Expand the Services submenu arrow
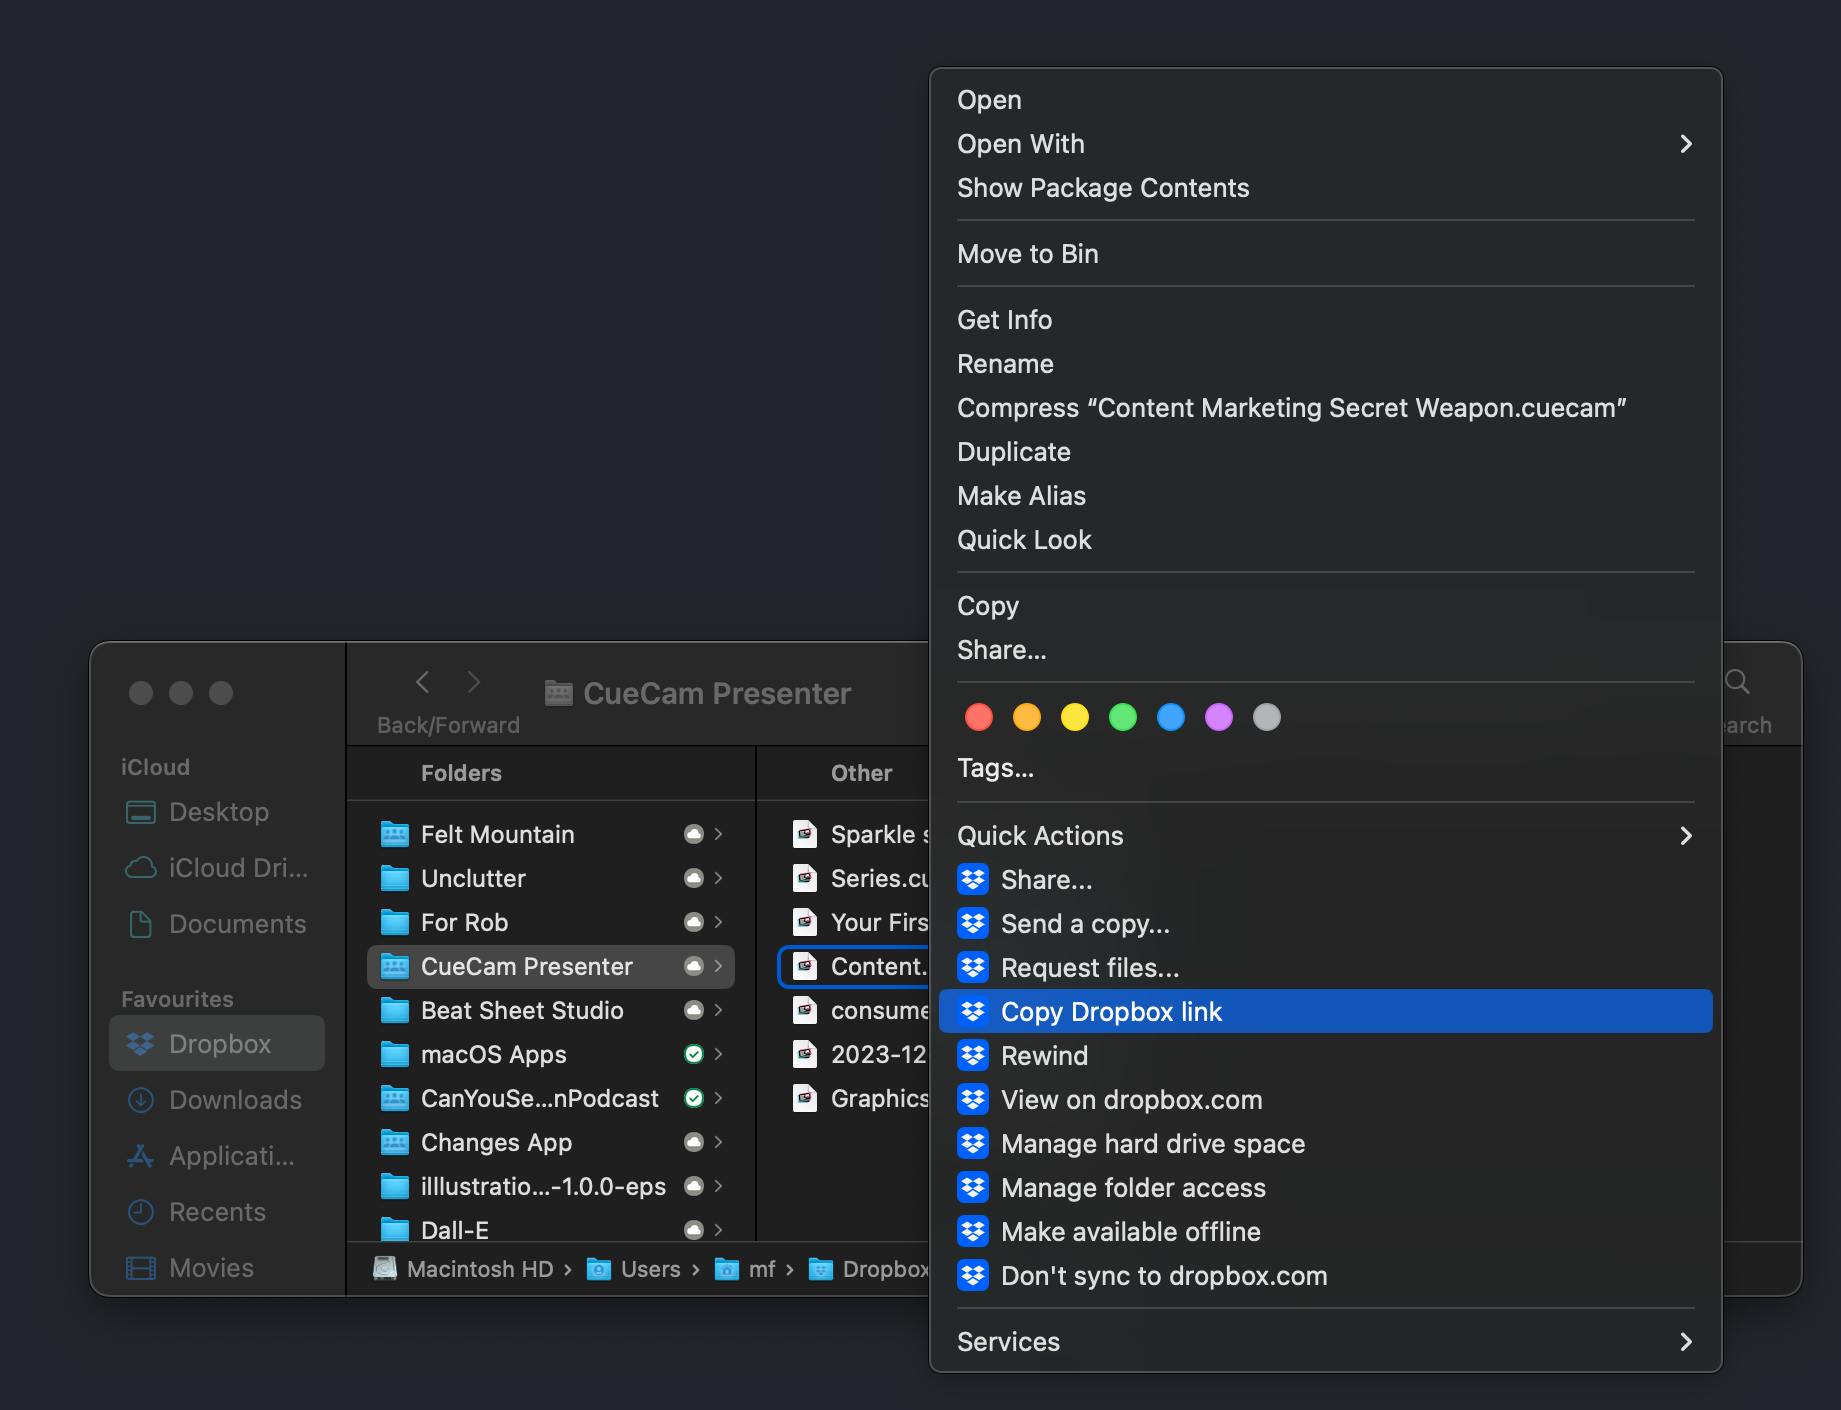The image size is (1841, 1410). (x=1686, y=1342)
